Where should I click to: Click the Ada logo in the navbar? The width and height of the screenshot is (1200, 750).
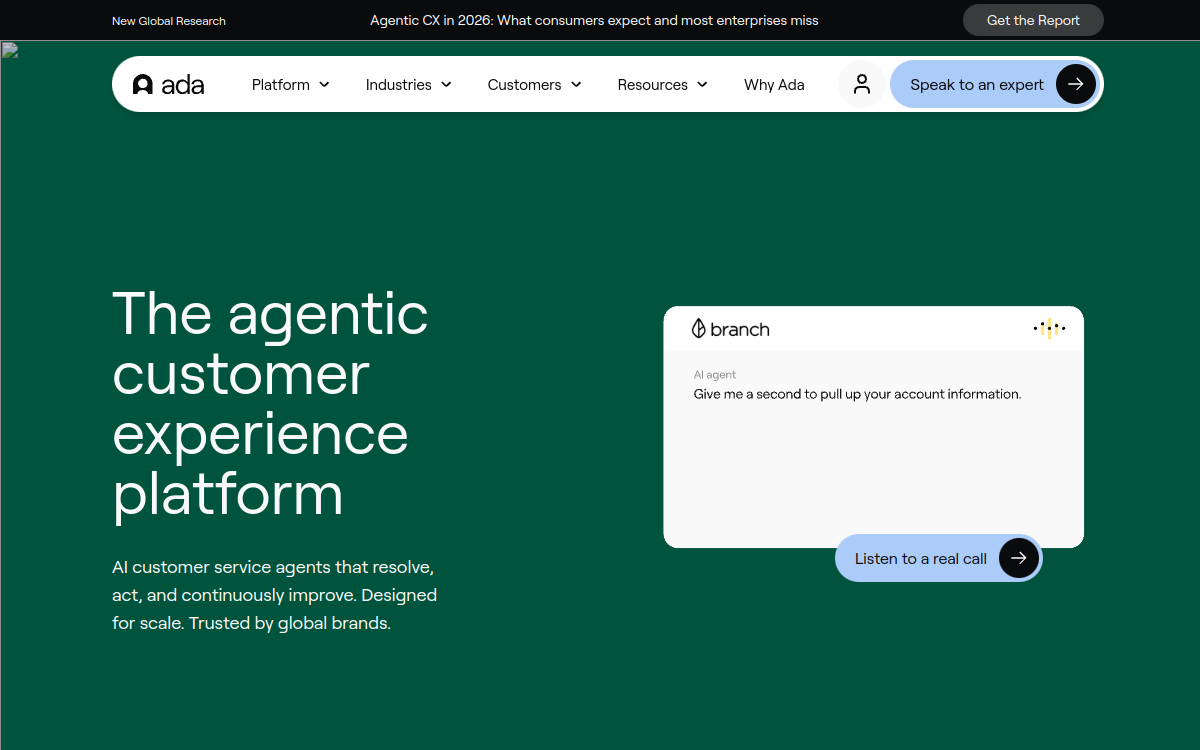click(168, 85)
